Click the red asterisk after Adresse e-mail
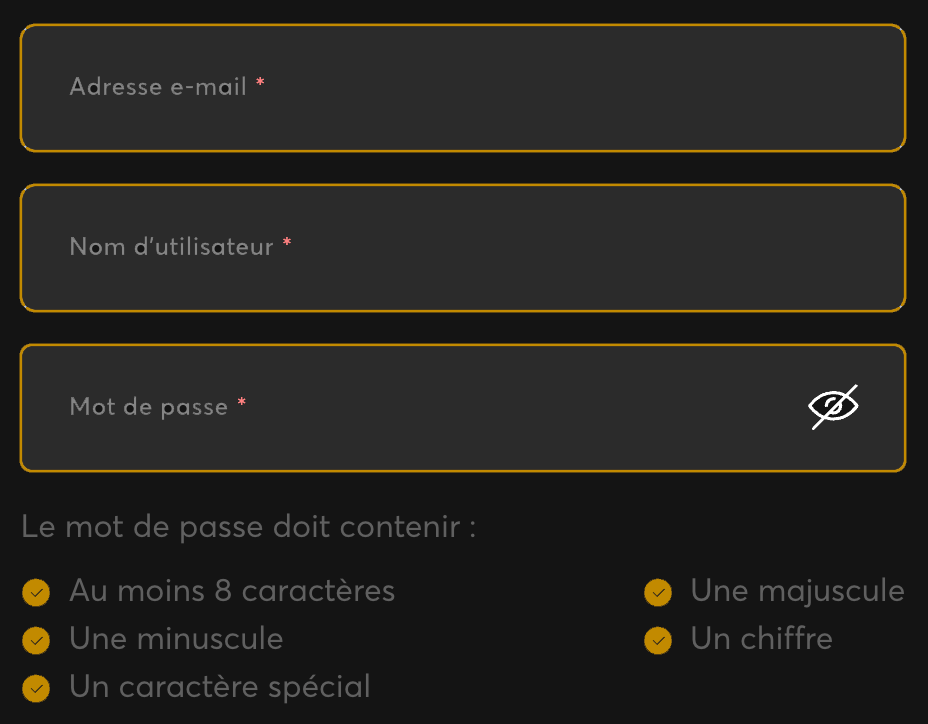 click(260, 82)
